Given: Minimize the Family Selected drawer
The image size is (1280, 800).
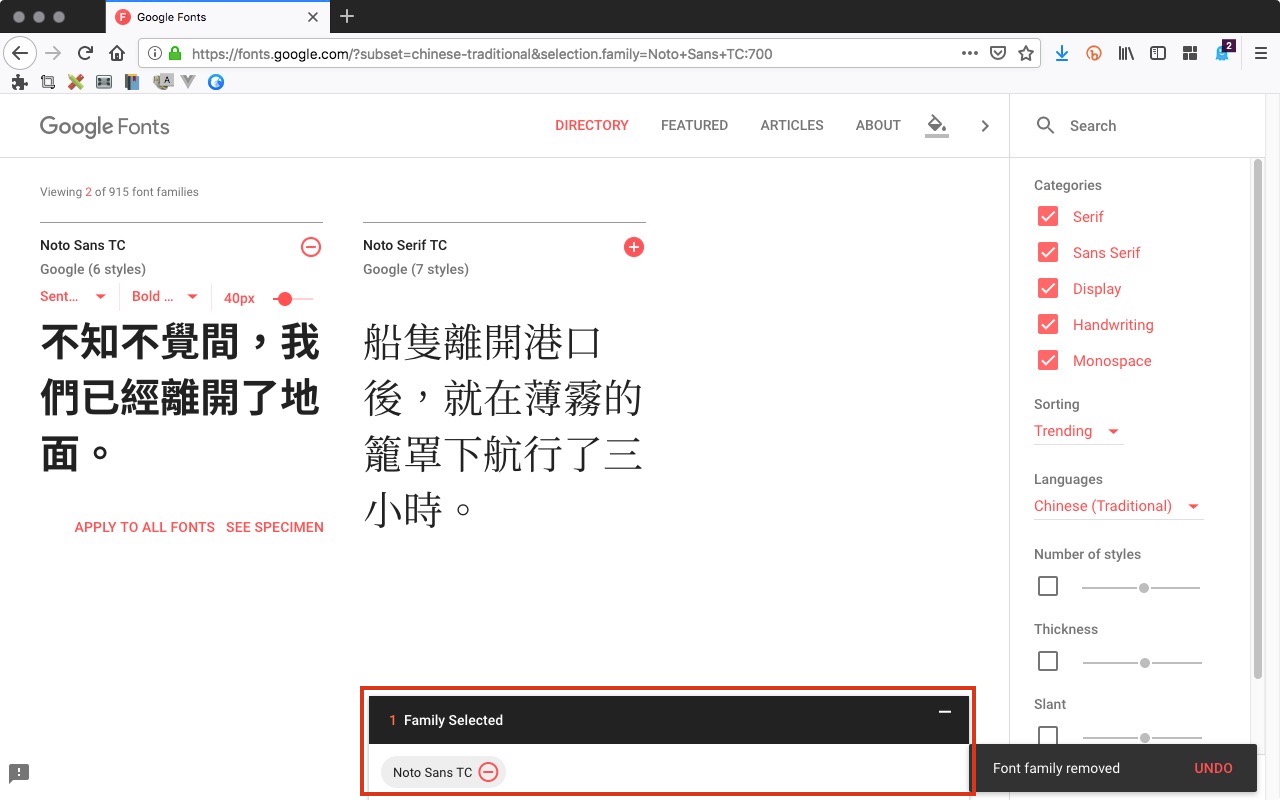Looking at the screenshot, I should (945, 712).
